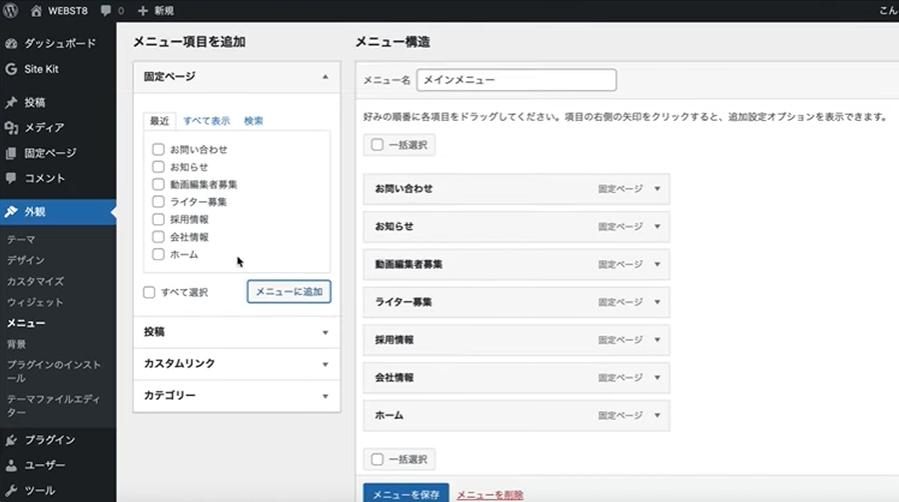Expand the カスタムリンク panel
This screenshot has width=899, height=502.
click(236, 364)
